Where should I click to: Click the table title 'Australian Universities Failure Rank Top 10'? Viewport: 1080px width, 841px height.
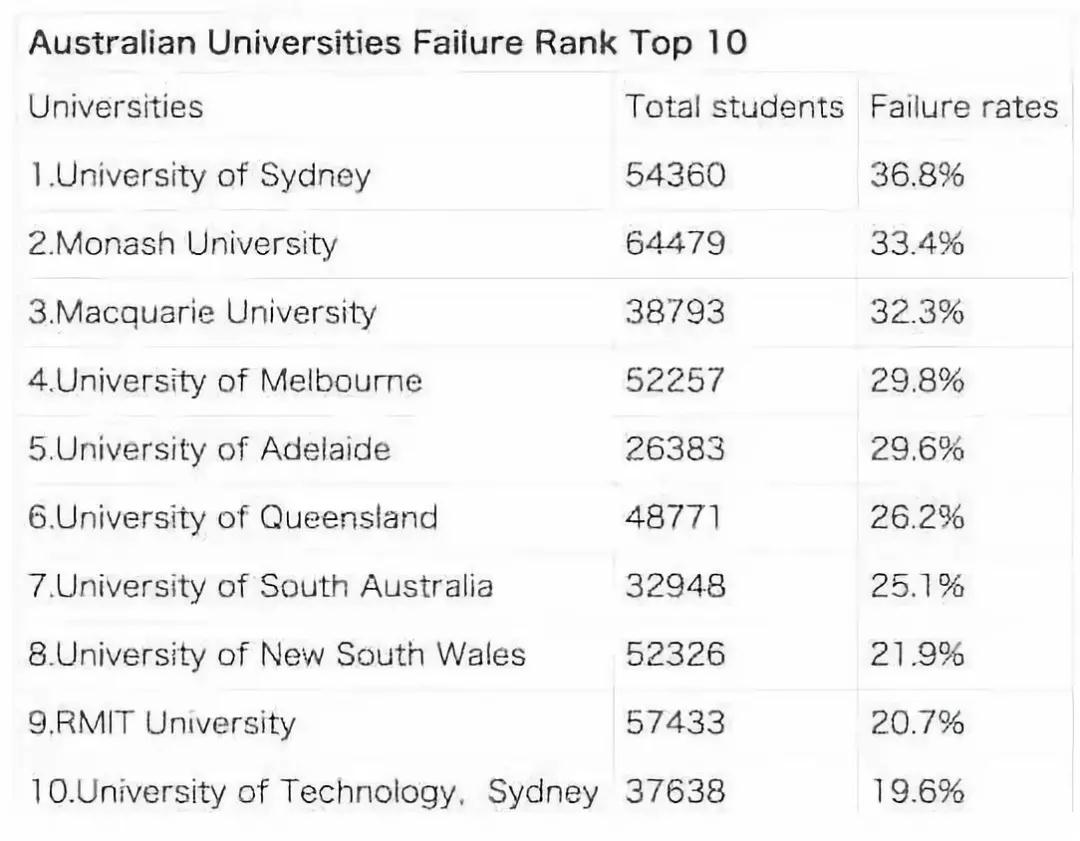[387, 45]
